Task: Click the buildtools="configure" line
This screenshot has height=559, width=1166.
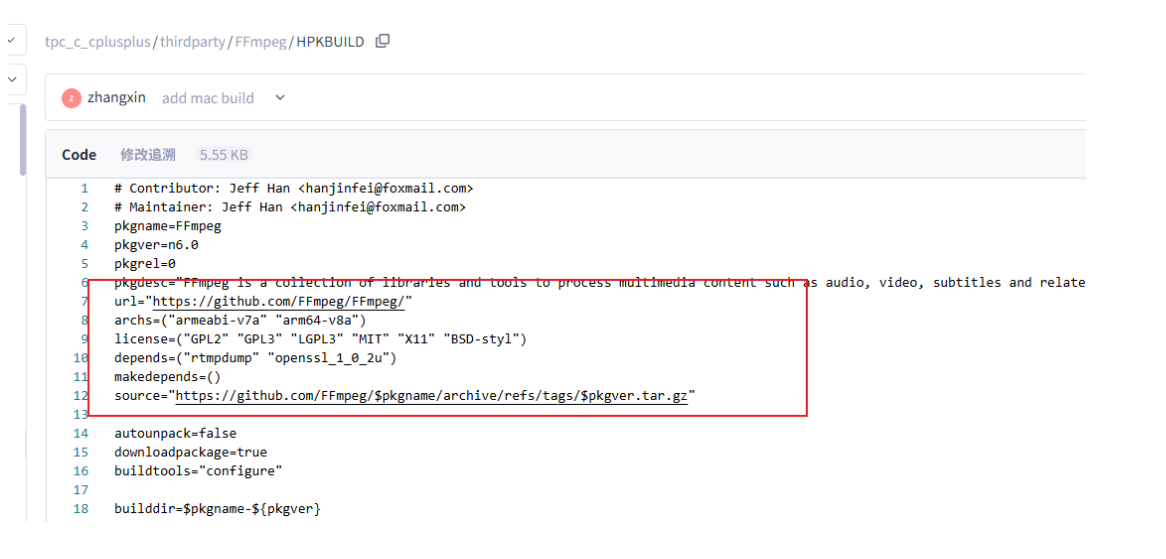Action: 199,471
